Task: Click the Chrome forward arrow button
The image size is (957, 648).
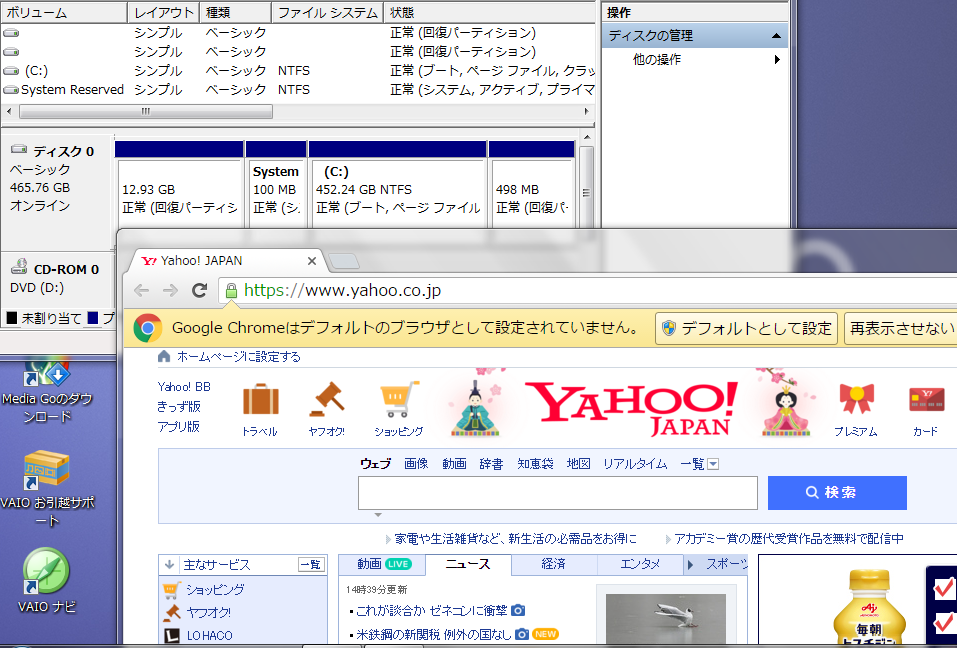Action: (x=170, y=290)
